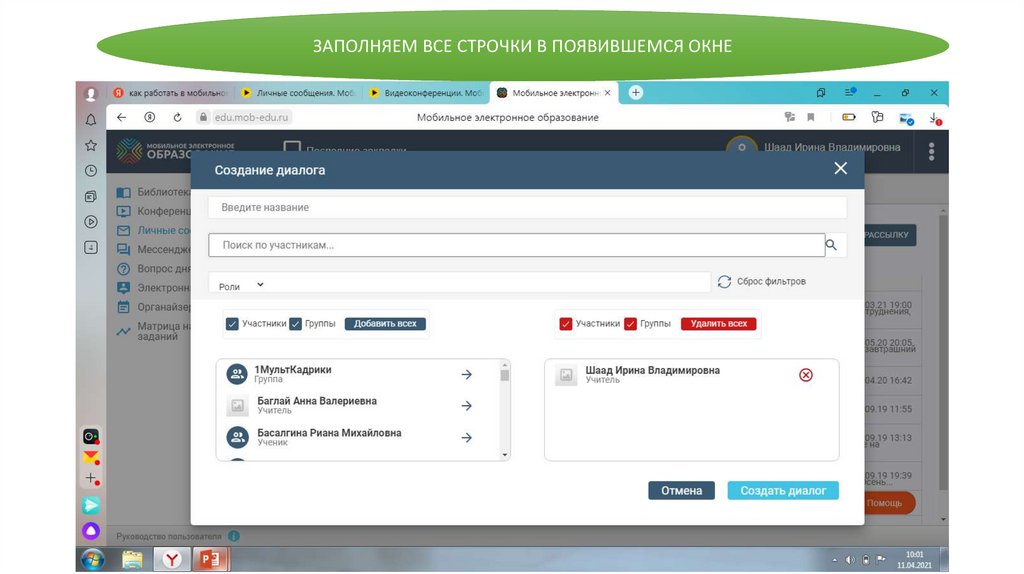The image size is (1024, 574).
Task: Open Вопрос дня in the left menu
Action: pos(153,268)
